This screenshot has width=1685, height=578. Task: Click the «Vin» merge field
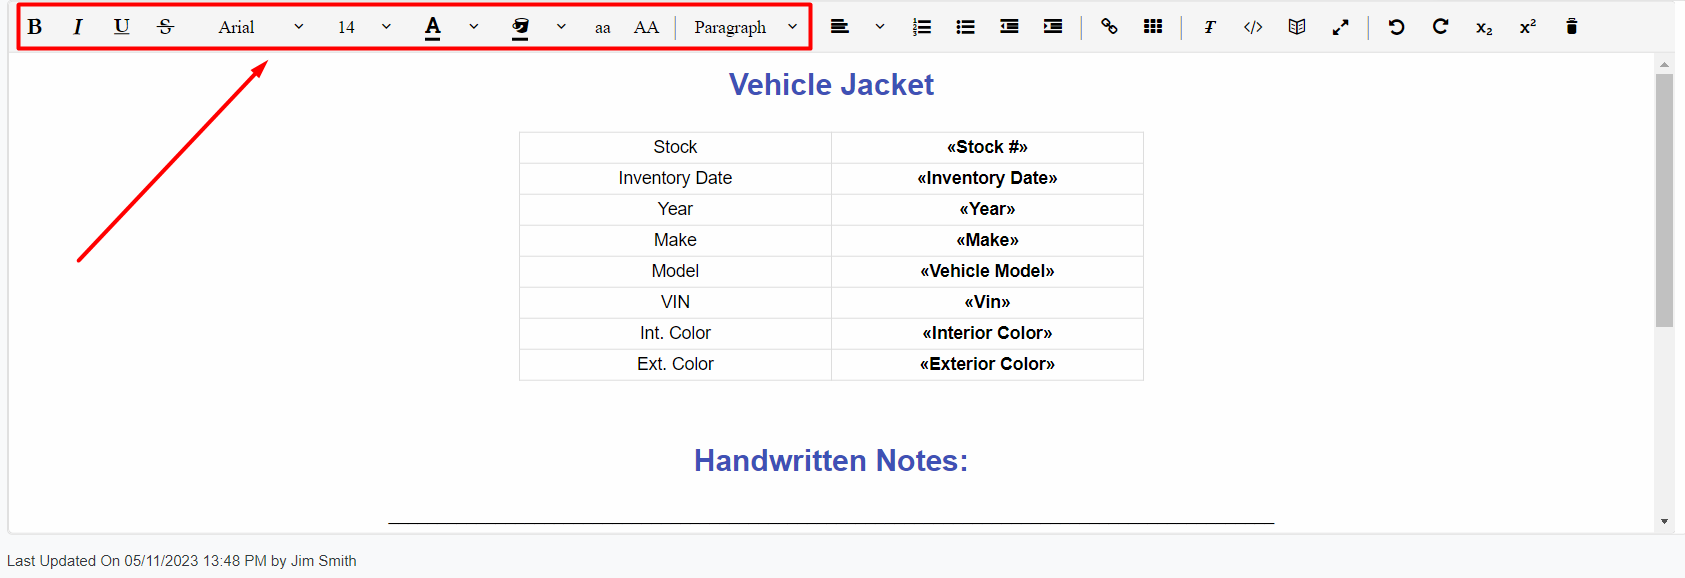[x=987, y=302]
